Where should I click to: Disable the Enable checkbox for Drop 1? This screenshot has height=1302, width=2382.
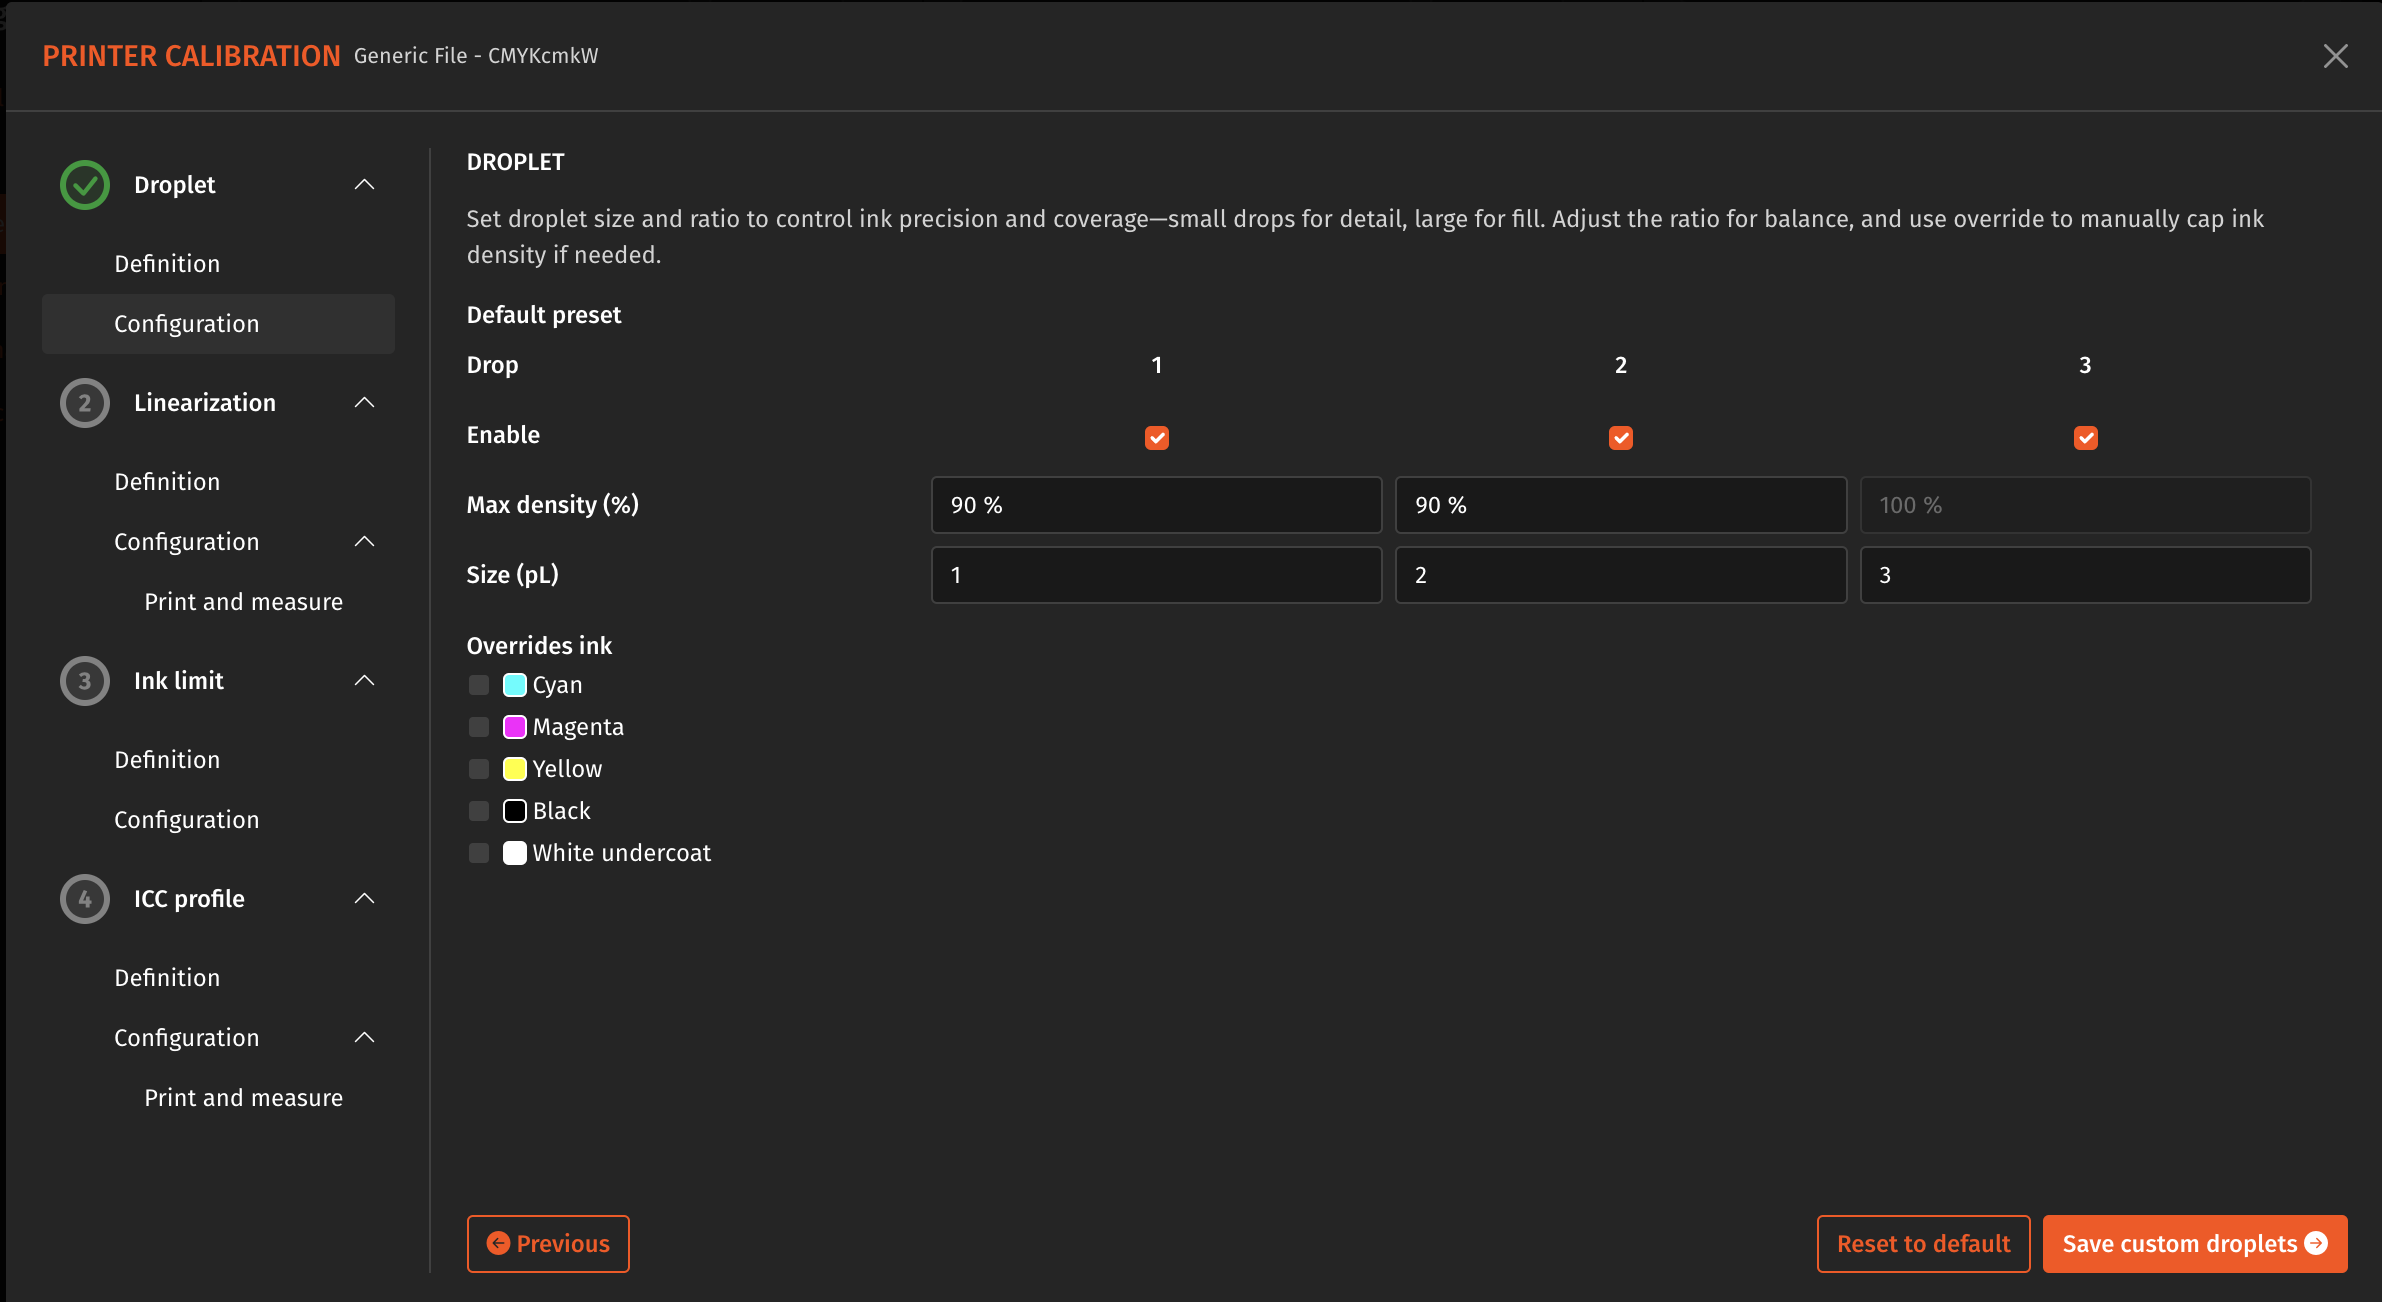pos(1156,437)
